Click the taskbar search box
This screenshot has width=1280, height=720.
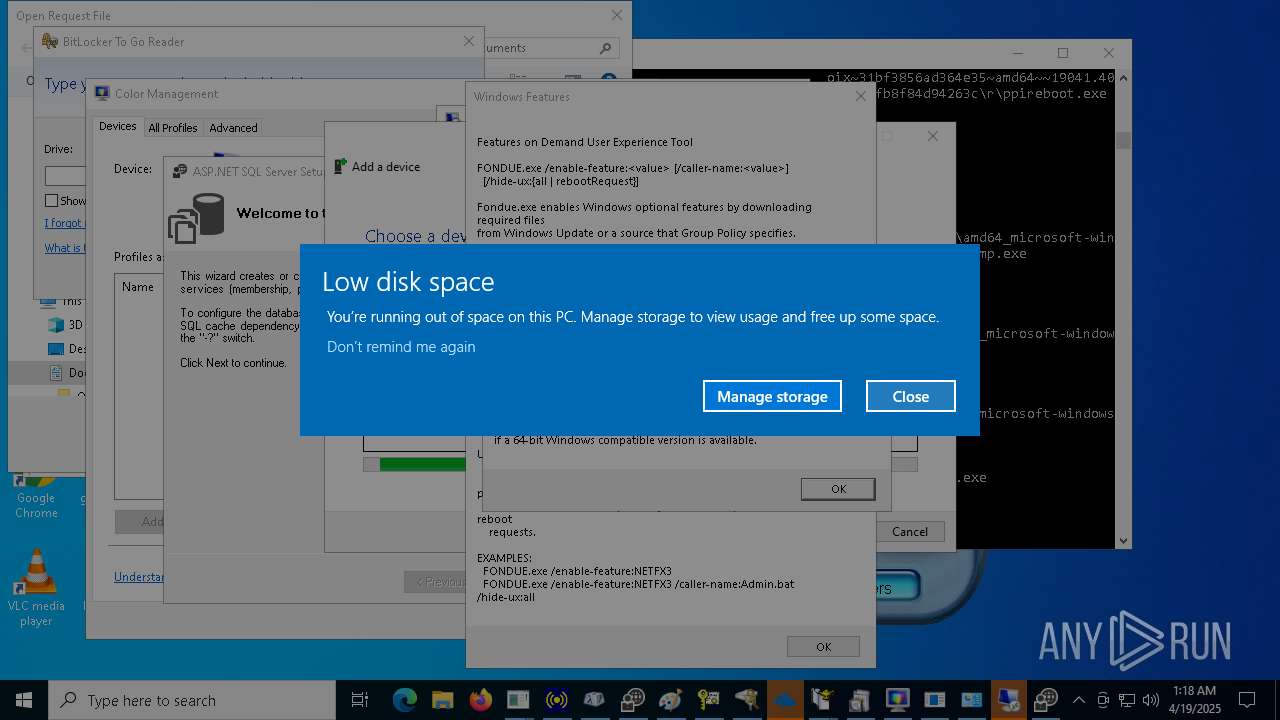click(191, 700)
